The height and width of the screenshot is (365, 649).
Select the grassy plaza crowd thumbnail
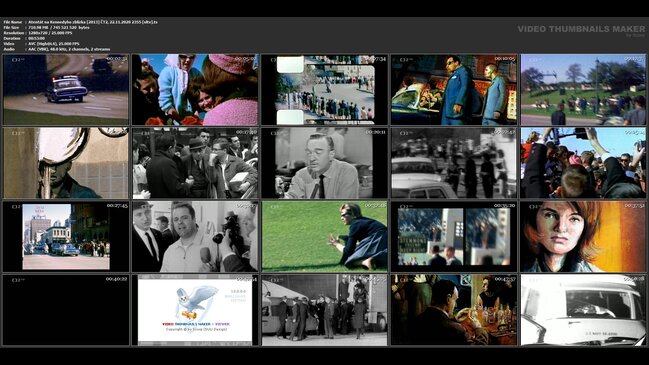[x=583, y=89]
